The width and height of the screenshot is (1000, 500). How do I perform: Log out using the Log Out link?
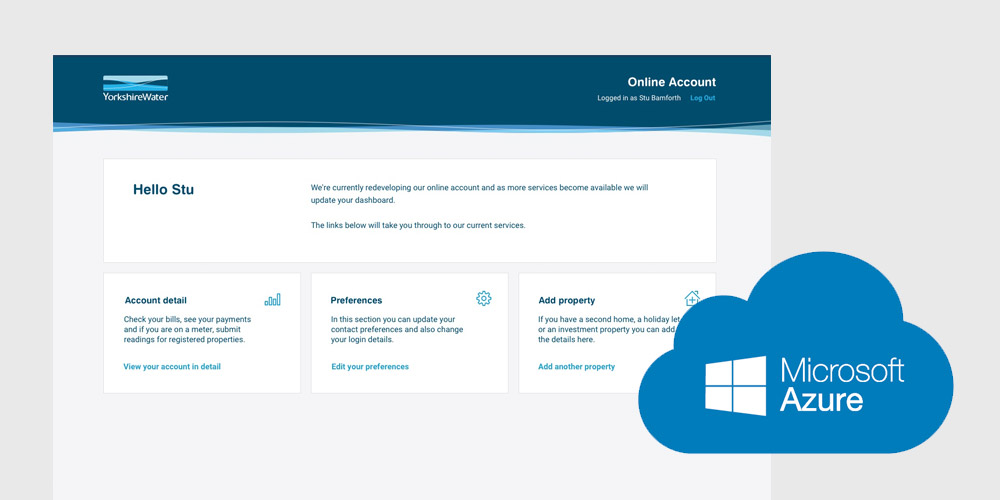click(x=703, y=98)
